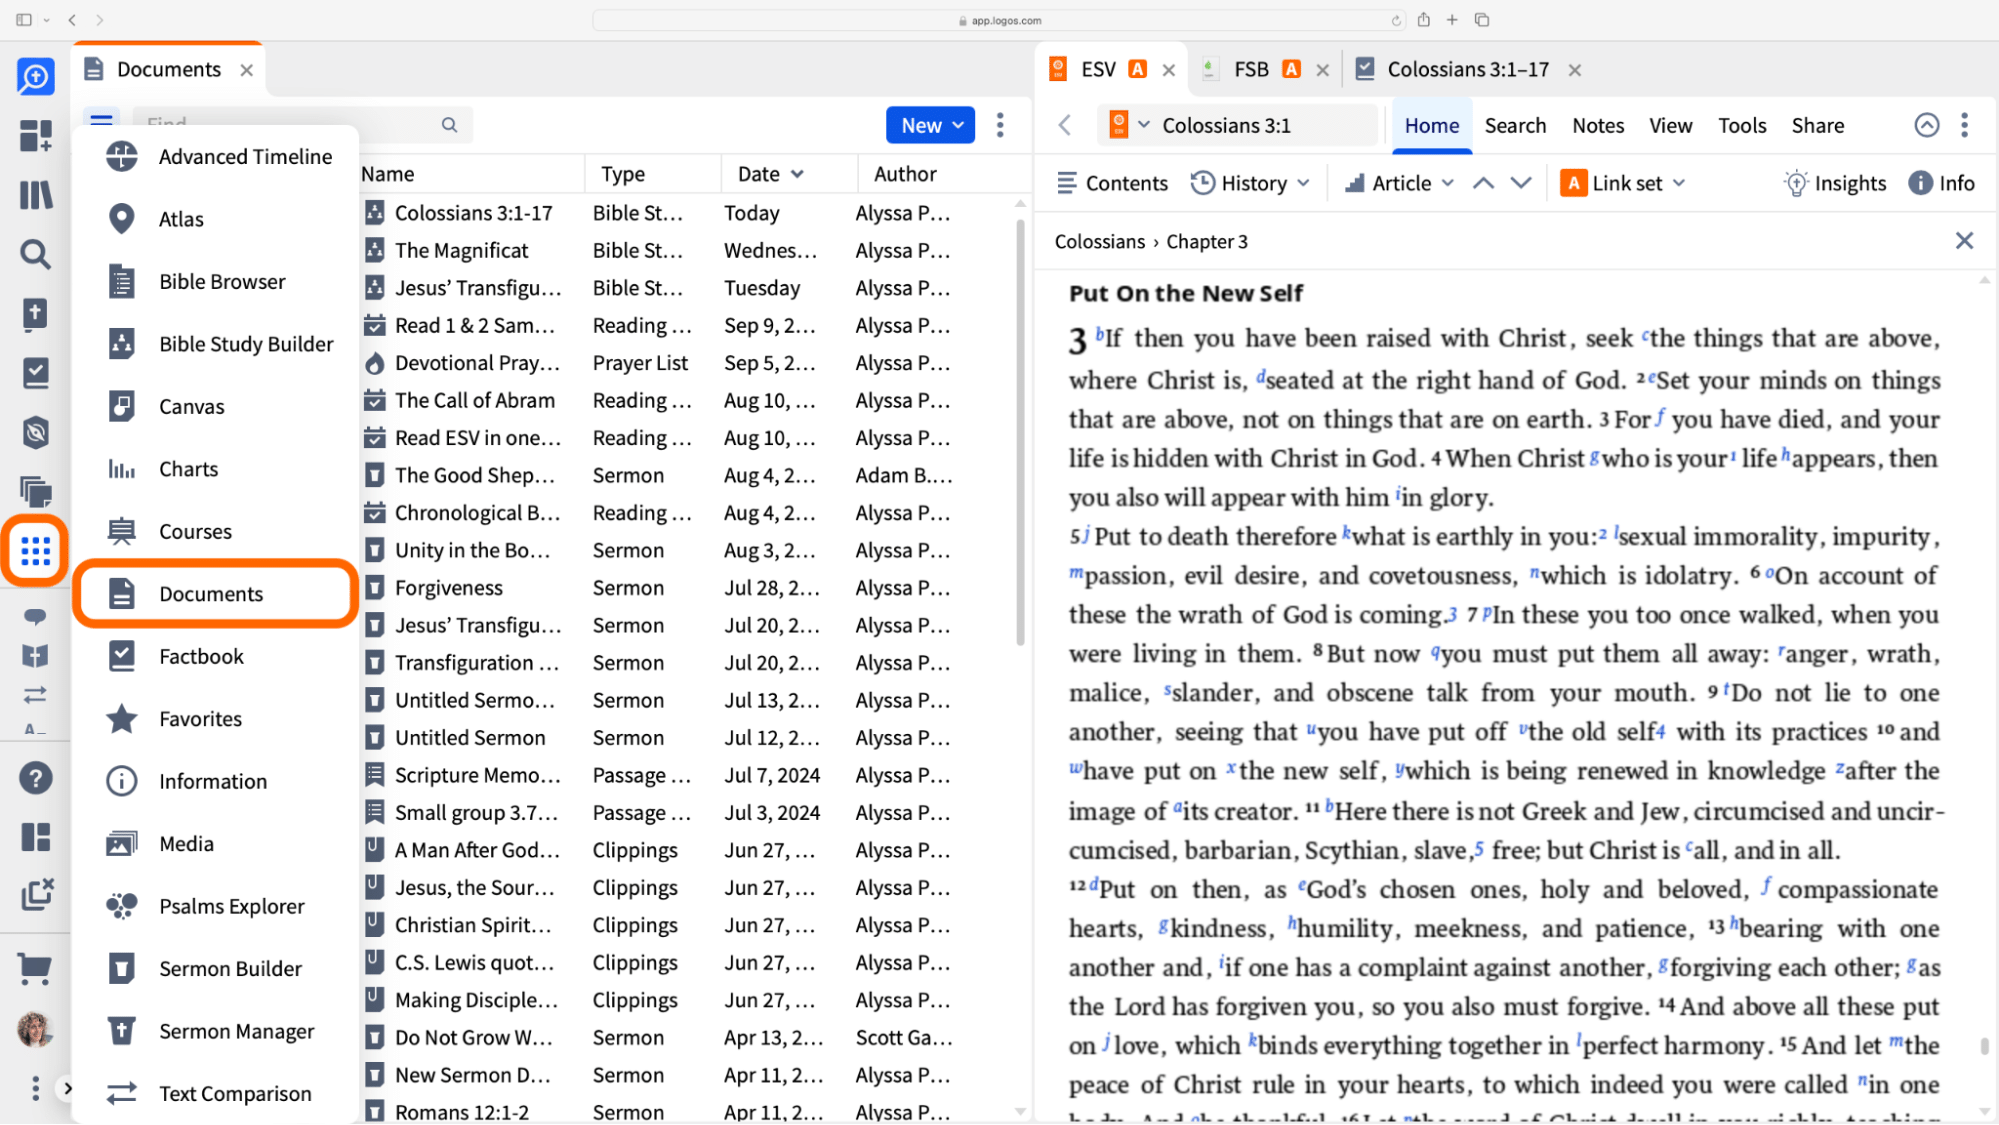The image size is (1999, 1125).
Task: Switch to the Colossians 3:1–17 tab
Action: tap(1468, 69)
